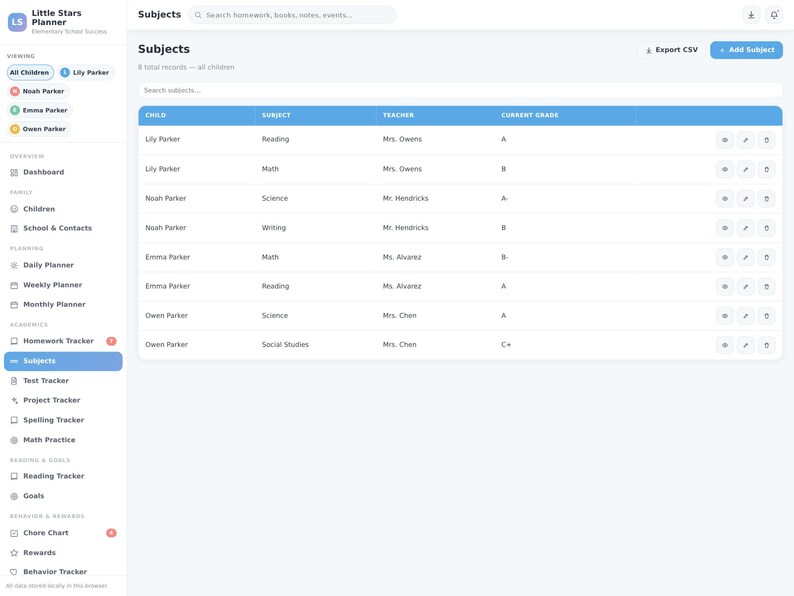Open Monthly Planner
Viewport: 794px width, 596px height.
coord(63,304)
